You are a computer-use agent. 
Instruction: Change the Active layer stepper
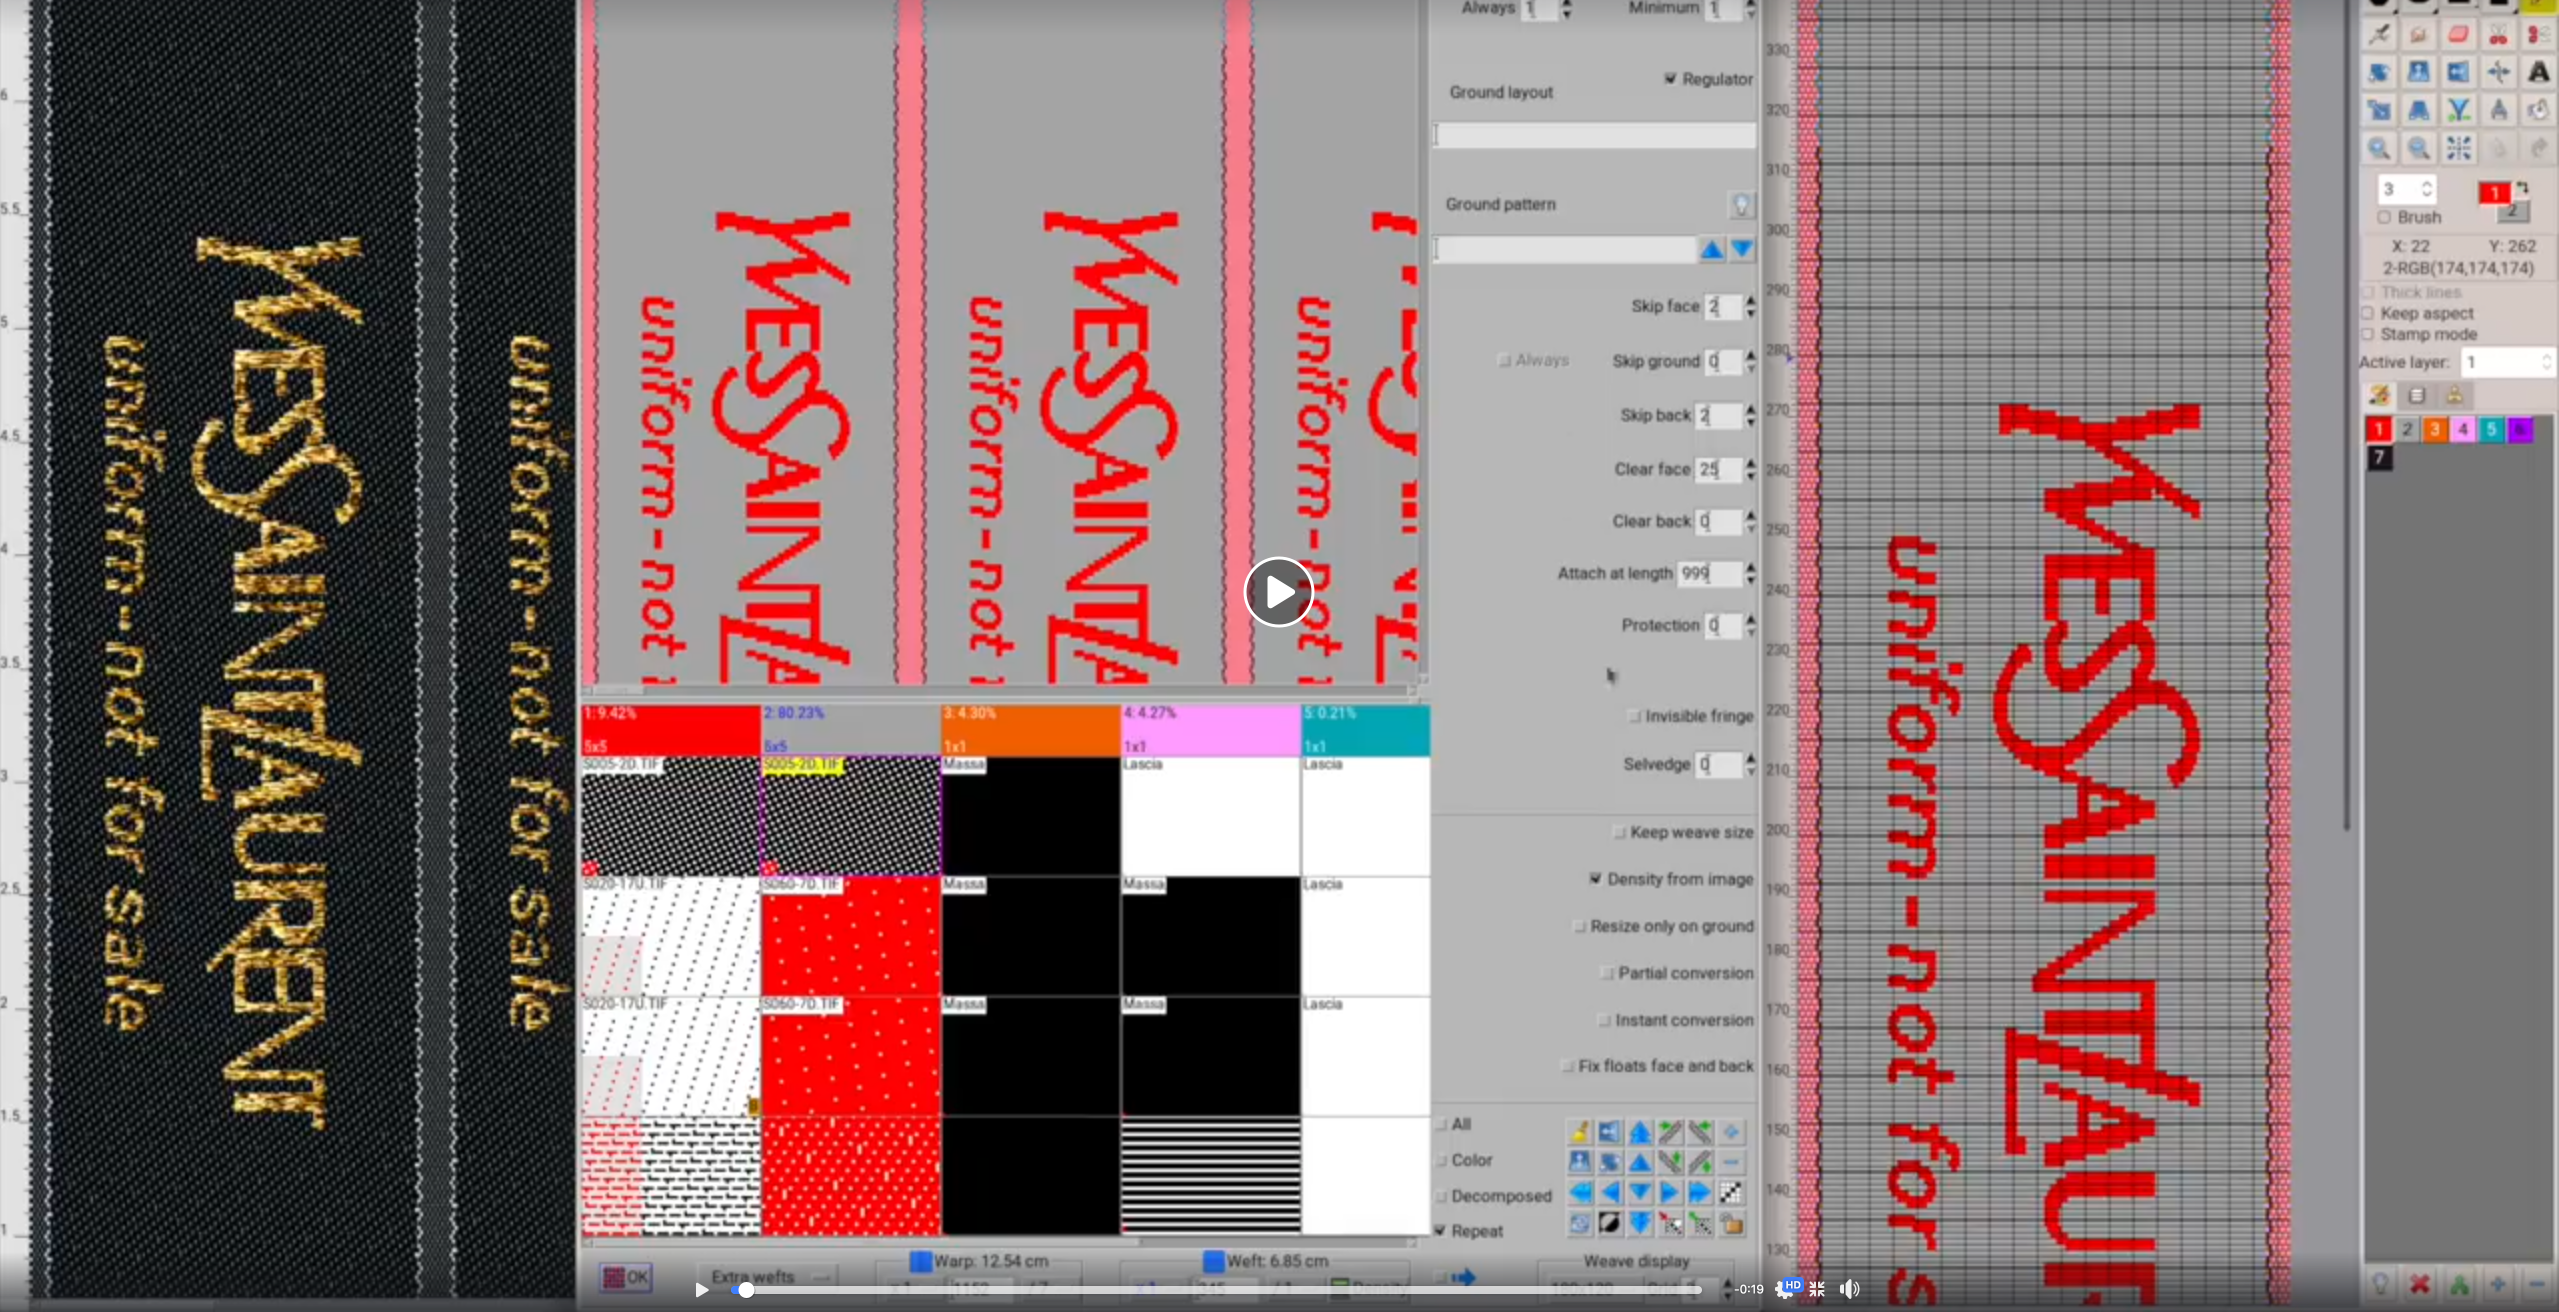(2546, 362)
